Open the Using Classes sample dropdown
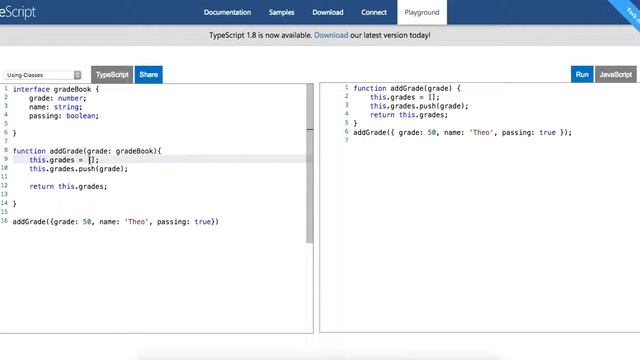This screenshot has height=360, width=640. click(42, 75)
